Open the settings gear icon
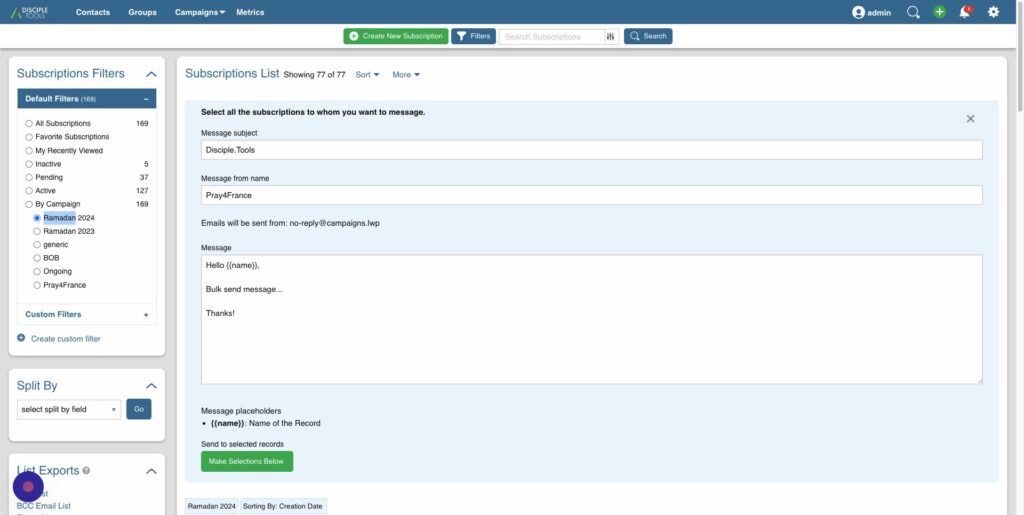Viewport: 1024px width, 515px height. point(993,12)
